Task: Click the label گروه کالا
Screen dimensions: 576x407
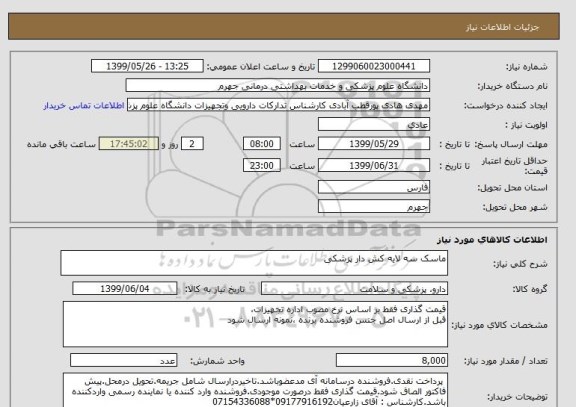Action: (530, 289)
